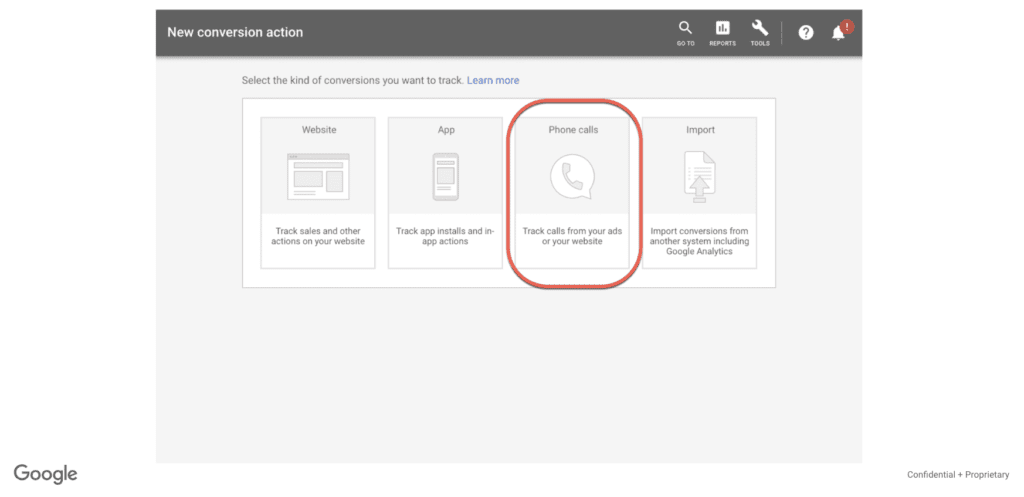
Task: Click 'Import conversions from another system' text
Action: point(700,241)
